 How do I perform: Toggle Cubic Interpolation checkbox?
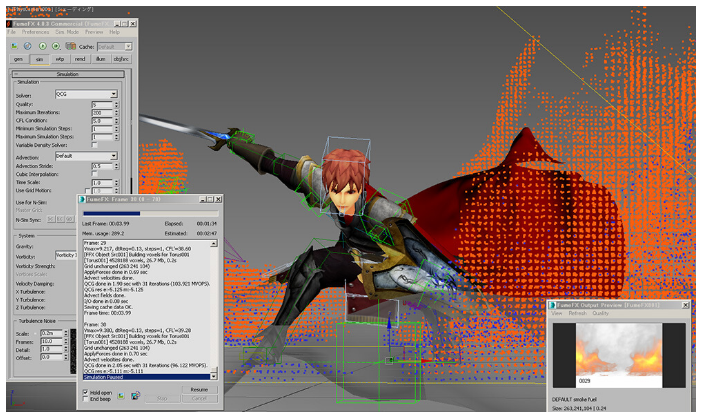pyautogui.click(x=94, y=174)
